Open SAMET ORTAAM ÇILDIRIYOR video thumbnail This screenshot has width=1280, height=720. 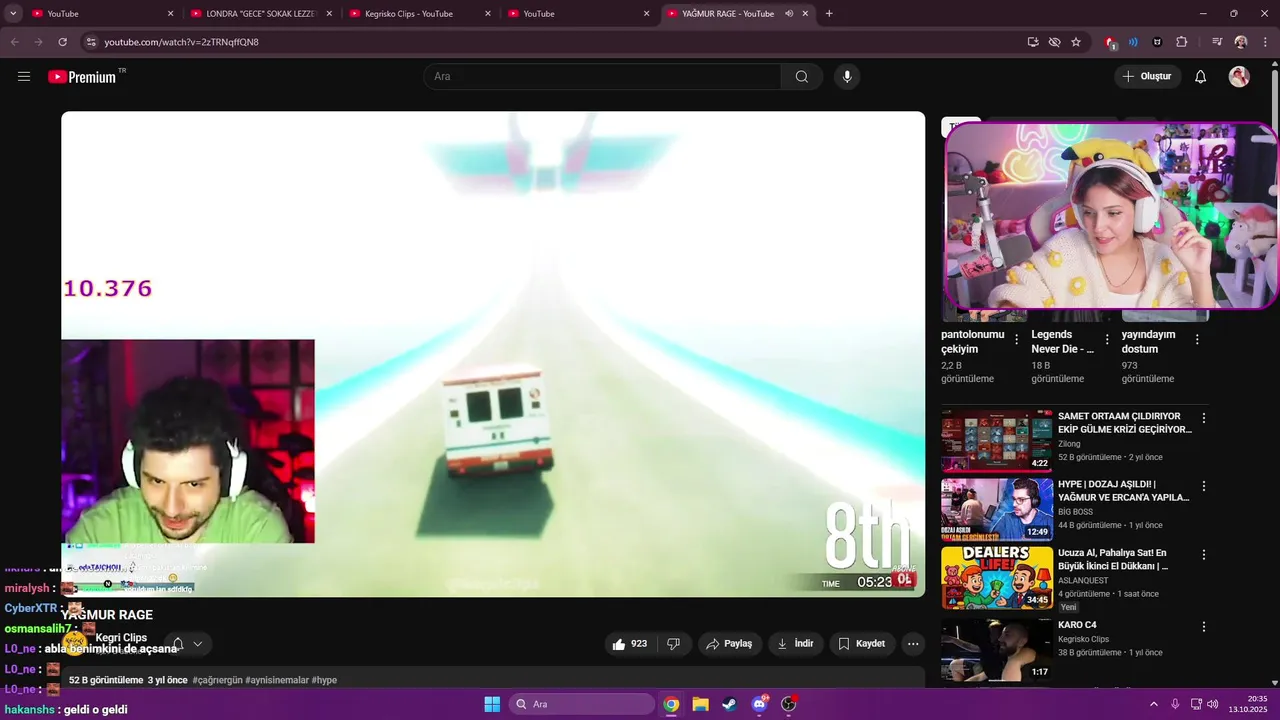point(997,440)
